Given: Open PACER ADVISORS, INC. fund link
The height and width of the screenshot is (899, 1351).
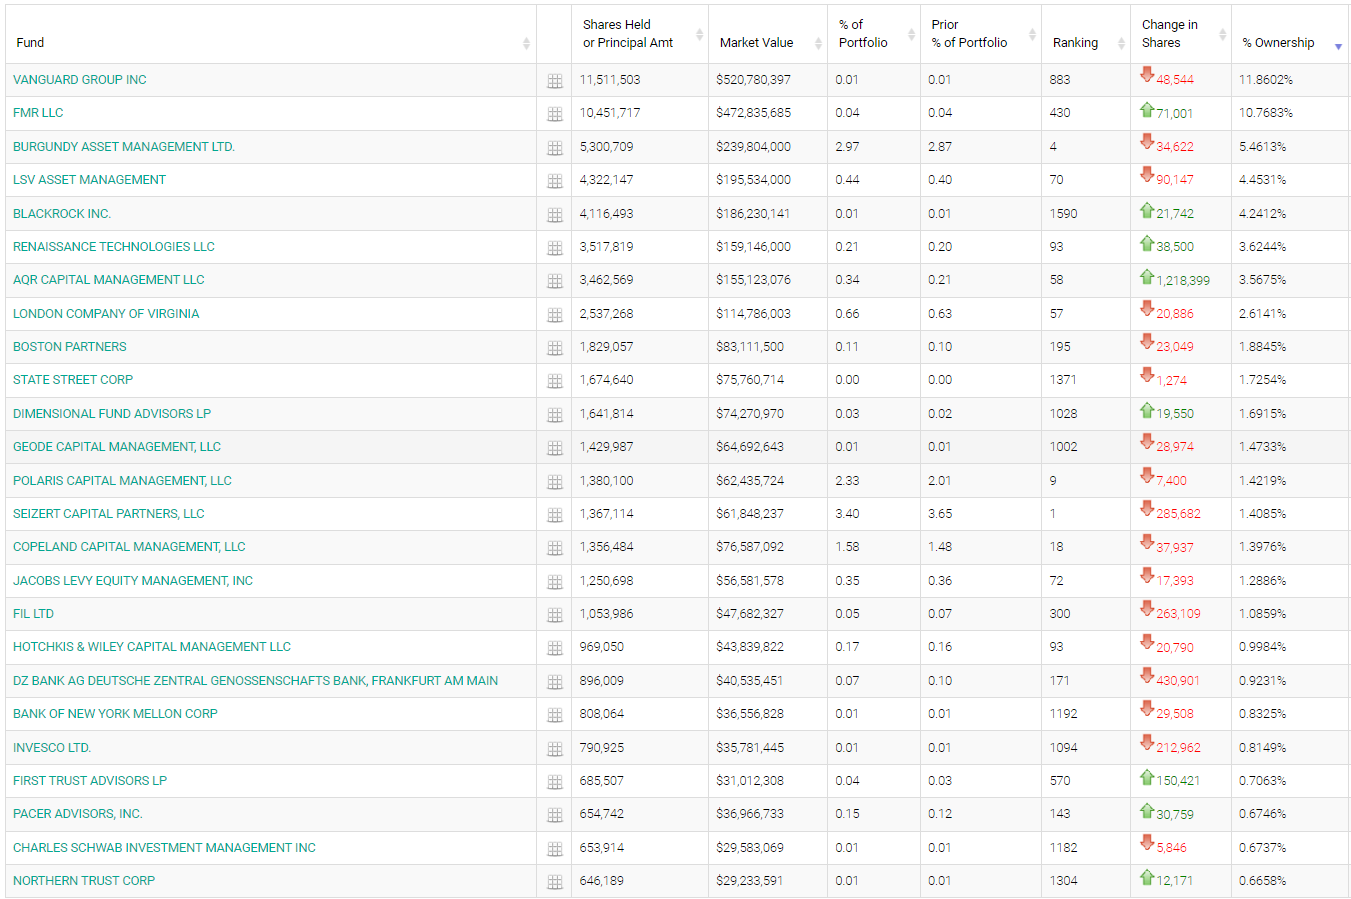Looking at the screenshot, I should click(x=78, y=814).
